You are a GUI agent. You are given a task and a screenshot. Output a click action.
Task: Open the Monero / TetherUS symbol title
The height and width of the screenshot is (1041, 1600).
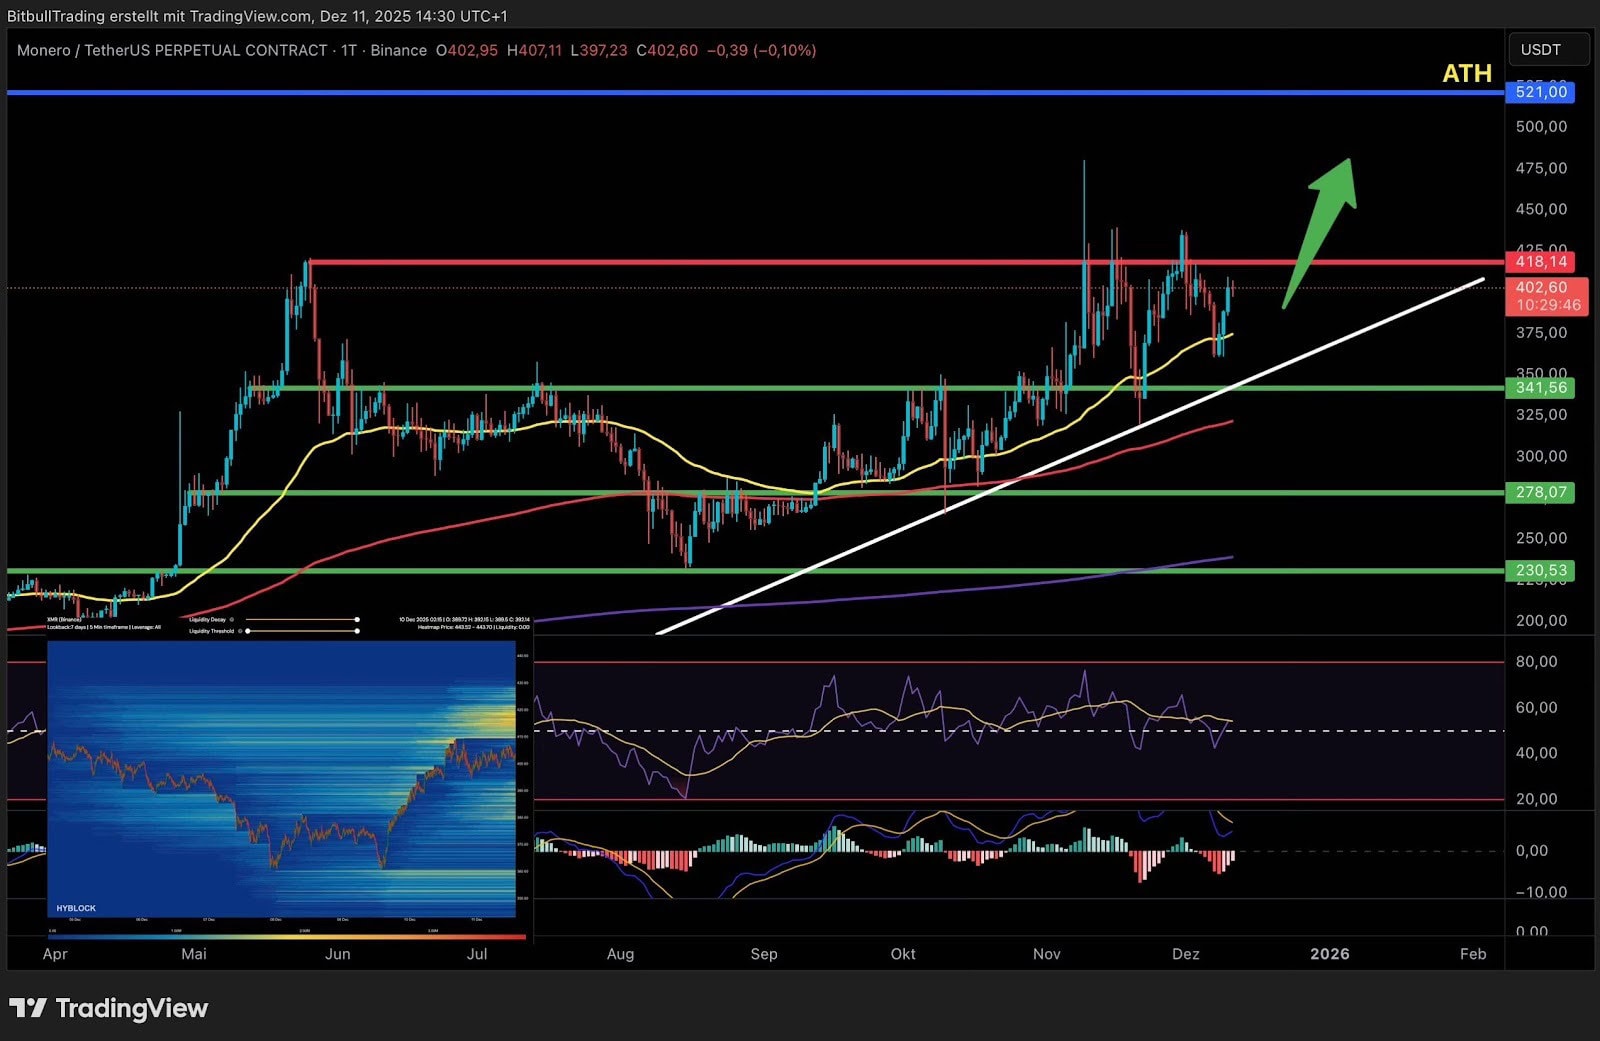tap(172, 50)
